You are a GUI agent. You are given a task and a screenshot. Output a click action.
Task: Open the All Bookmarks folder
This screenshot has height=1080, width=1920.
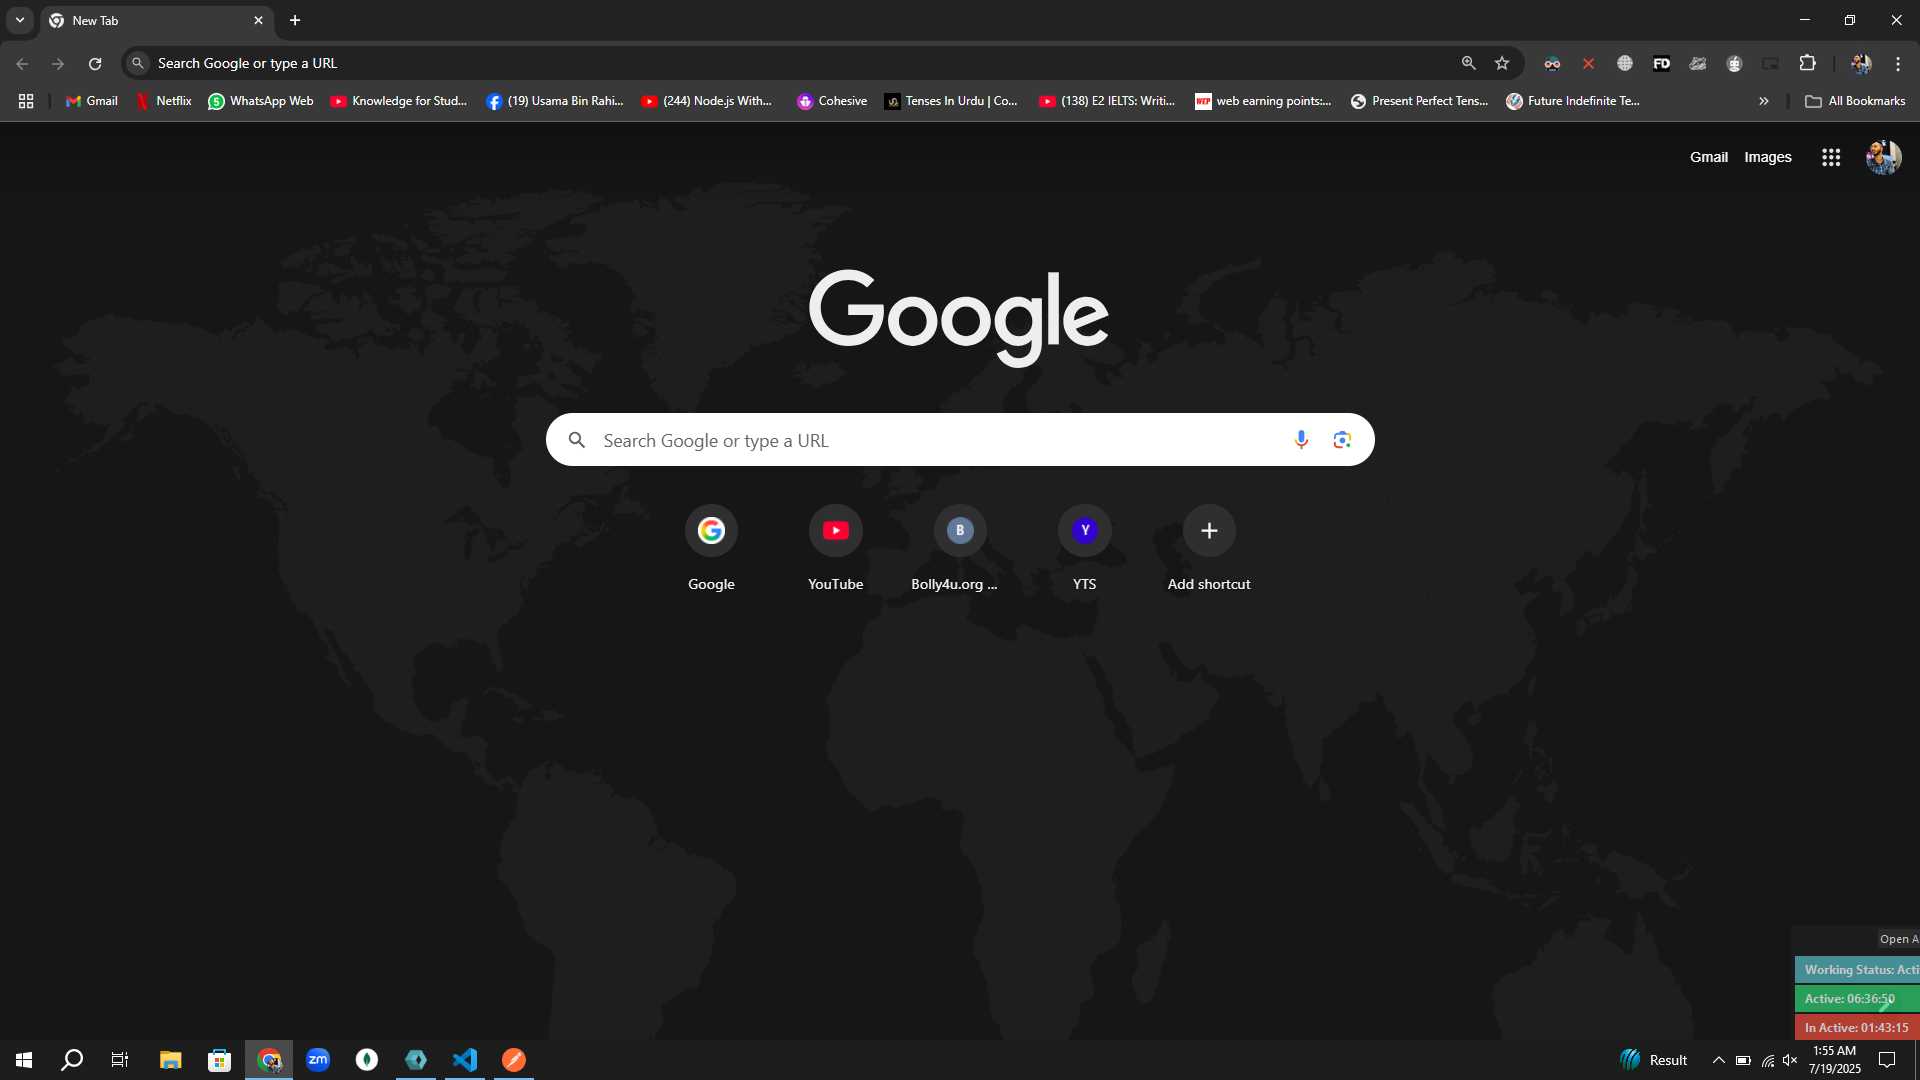tap(1855, 101)
